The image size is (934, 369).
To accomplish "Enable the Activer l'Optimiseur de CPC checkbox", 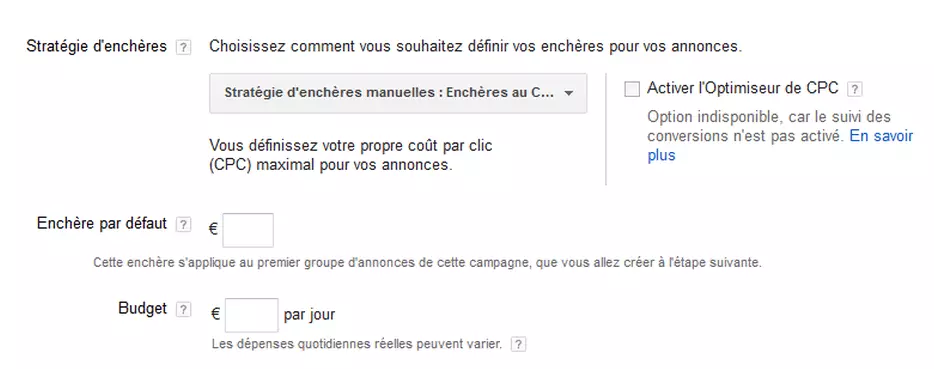I will [632, 89].
